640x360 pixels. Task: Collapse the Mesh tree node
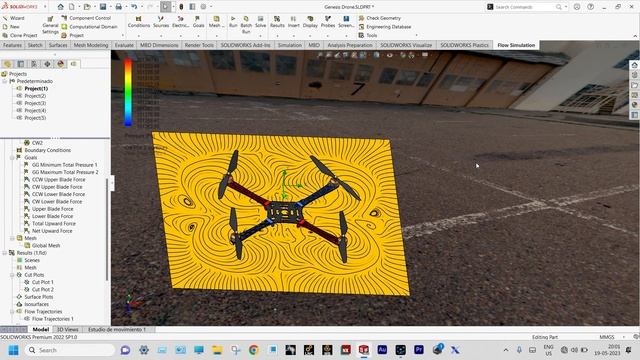pyautogui.click(x=12, y=238)
